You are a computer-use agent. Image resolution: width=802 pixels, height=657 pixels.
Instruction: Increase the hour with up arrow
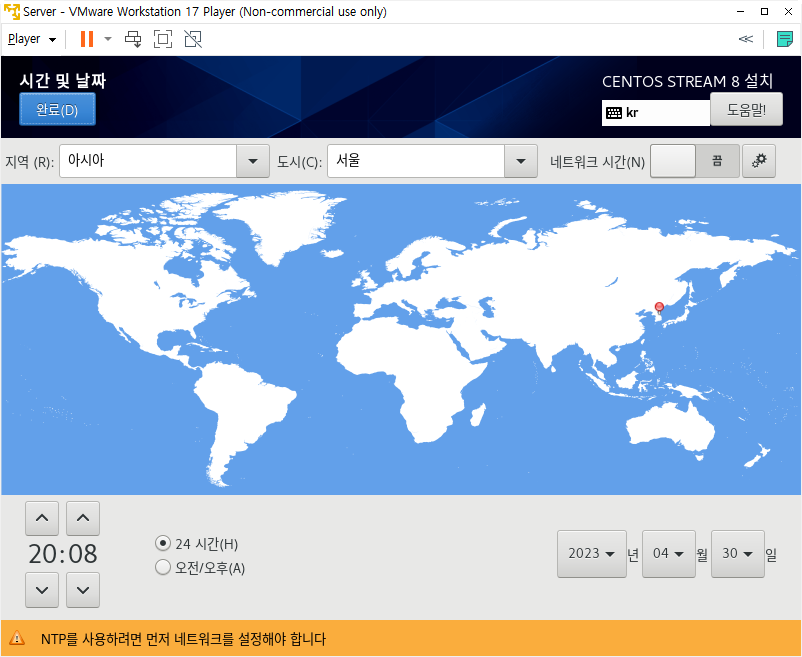[x=42, y=518]
